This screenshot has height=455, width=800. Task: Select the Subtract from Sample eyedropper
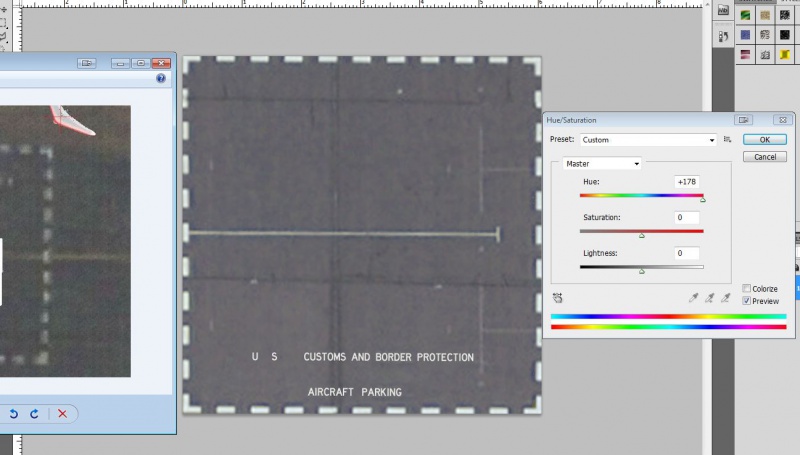coord(726,298)
